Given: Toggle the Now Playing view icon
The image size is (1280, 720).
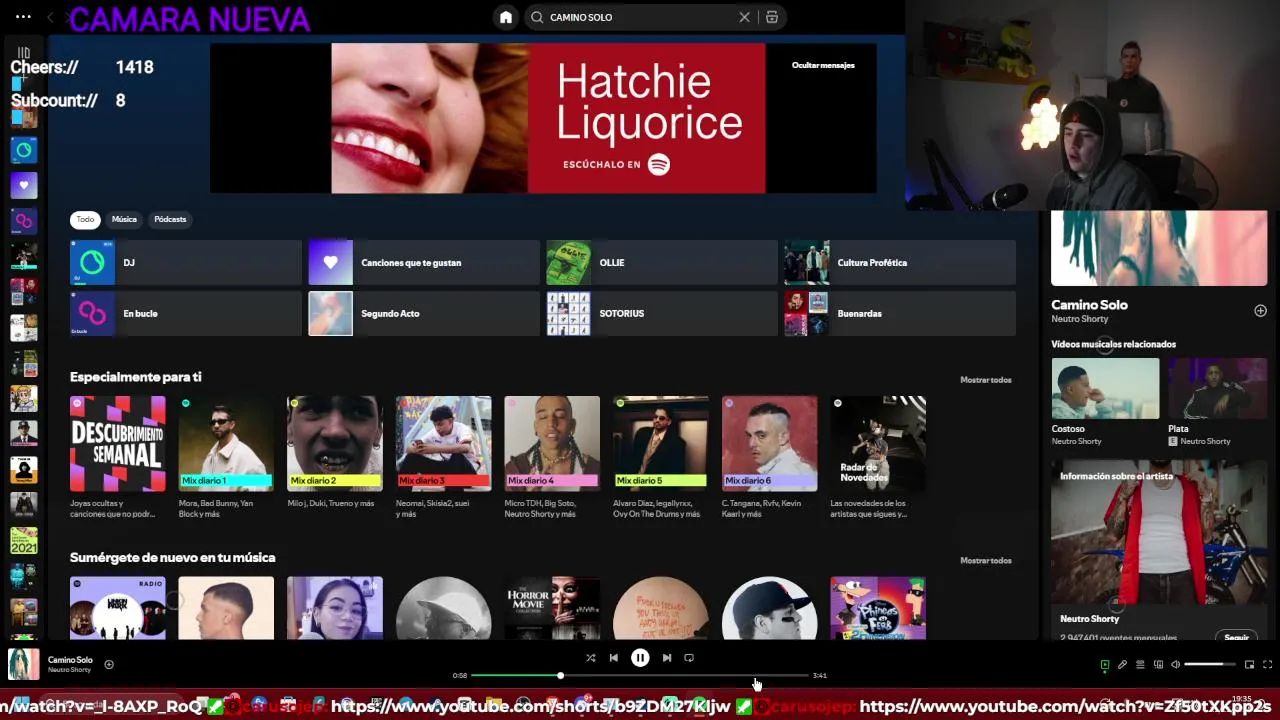Looking at the screenshot, I should click(x=1105, y=664).
